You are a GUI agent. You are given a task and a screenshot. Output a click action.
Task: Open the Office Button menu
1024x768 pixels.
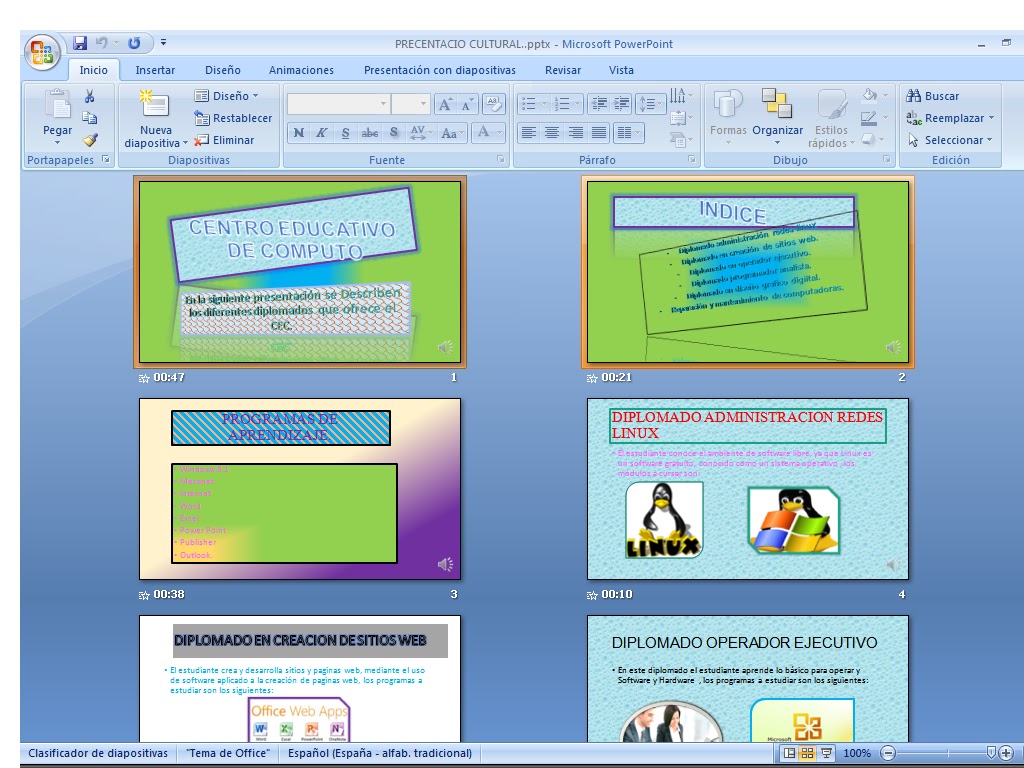point(42,52)
